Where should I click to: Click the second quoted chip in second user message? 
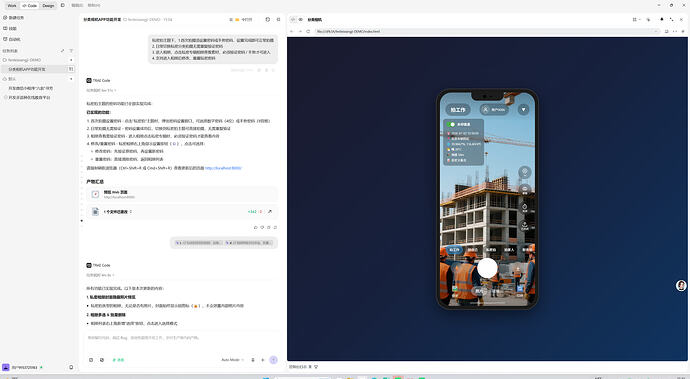(249, 243)
